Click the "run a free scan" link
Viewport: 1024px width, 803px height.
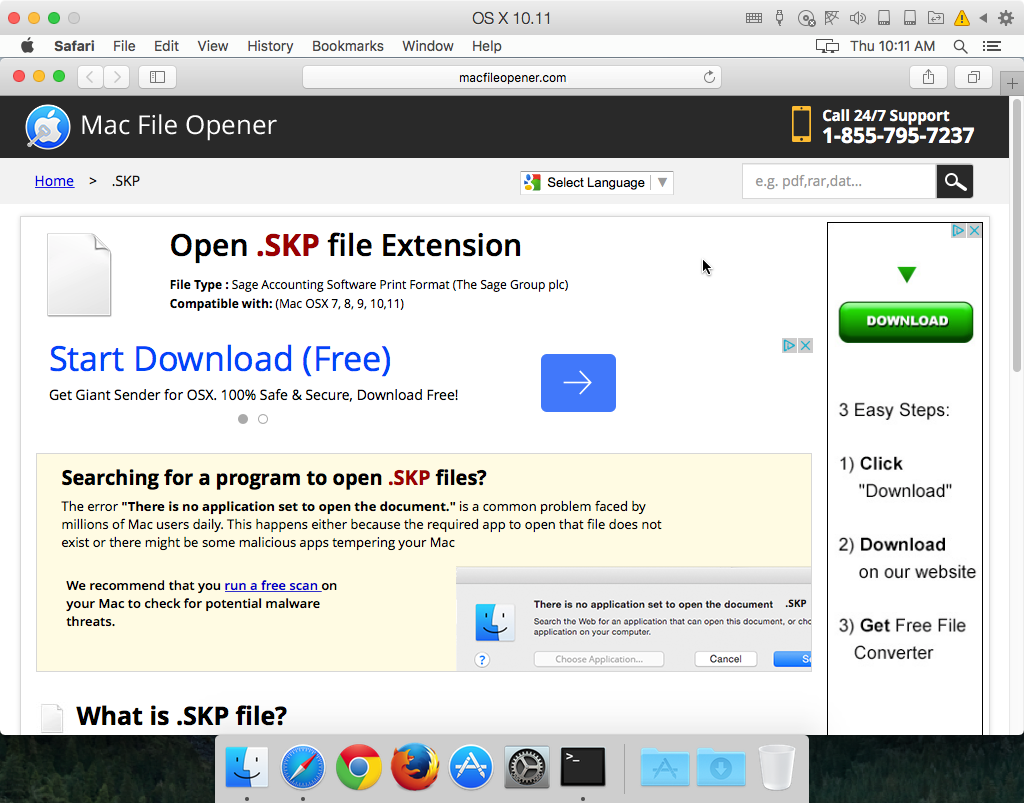click(272, 585)
